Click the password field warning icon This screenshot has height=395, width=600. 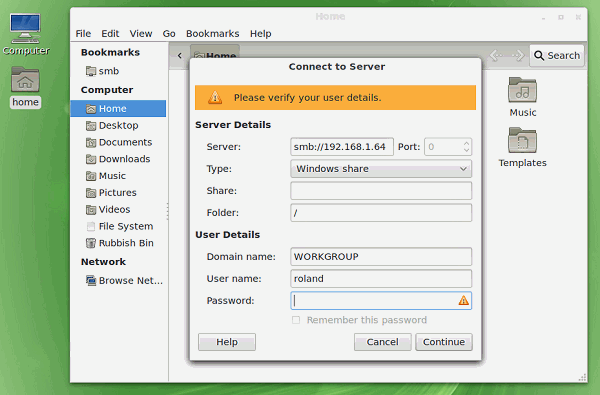(x=463, y=300)
